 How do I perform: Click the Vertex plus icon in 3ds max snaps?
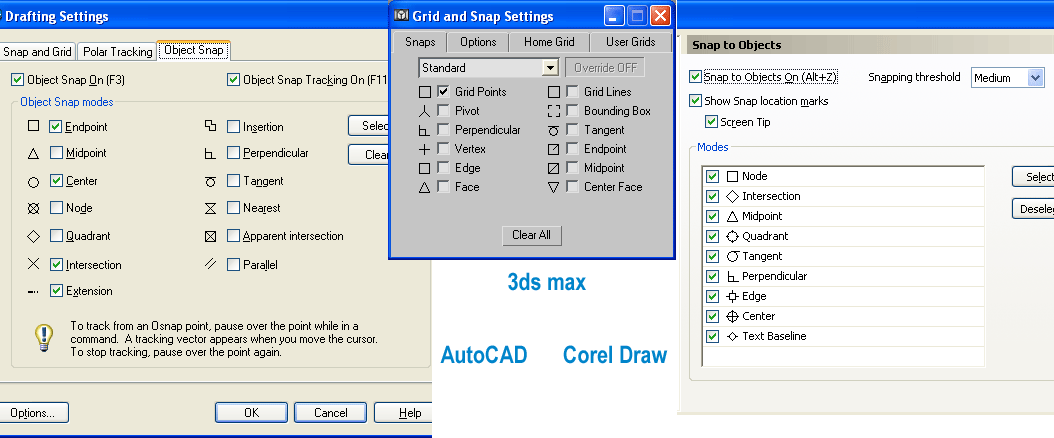click(424, 149)
